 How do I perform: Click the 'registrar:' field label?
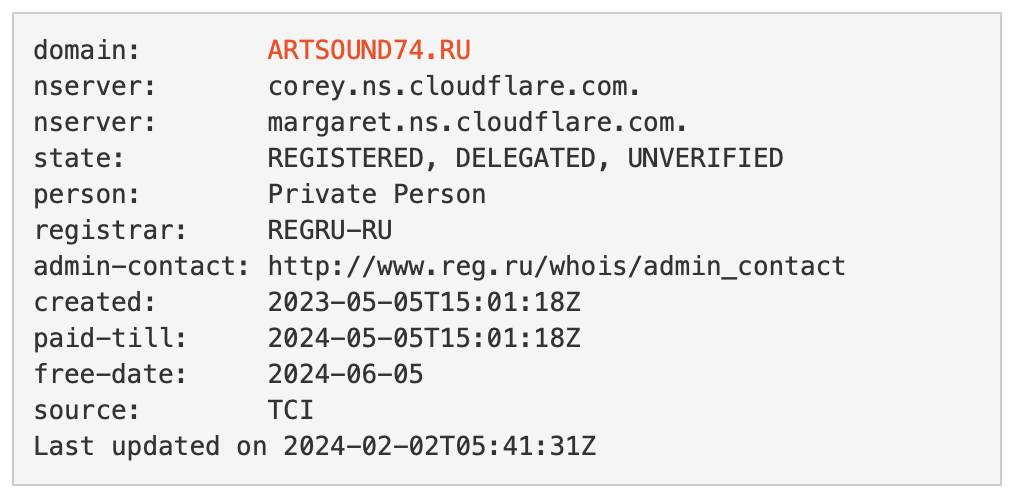(108, 230)
